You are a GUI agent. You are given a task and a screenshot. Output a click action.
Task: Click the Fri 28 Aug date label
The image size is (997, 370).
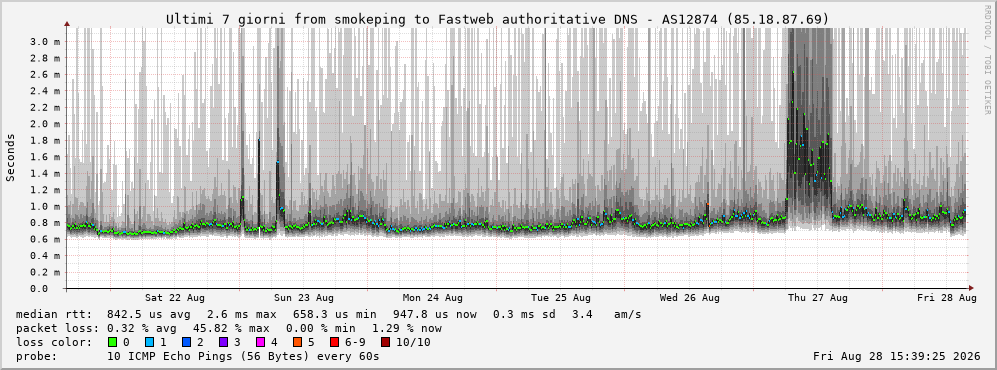coord(947,298)
